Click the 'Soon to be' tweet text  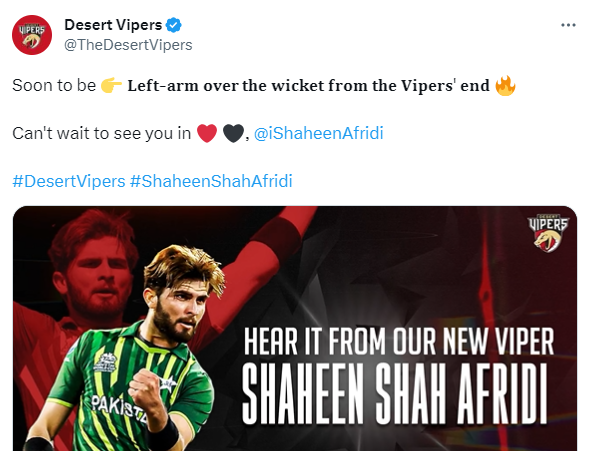point(54,85)
